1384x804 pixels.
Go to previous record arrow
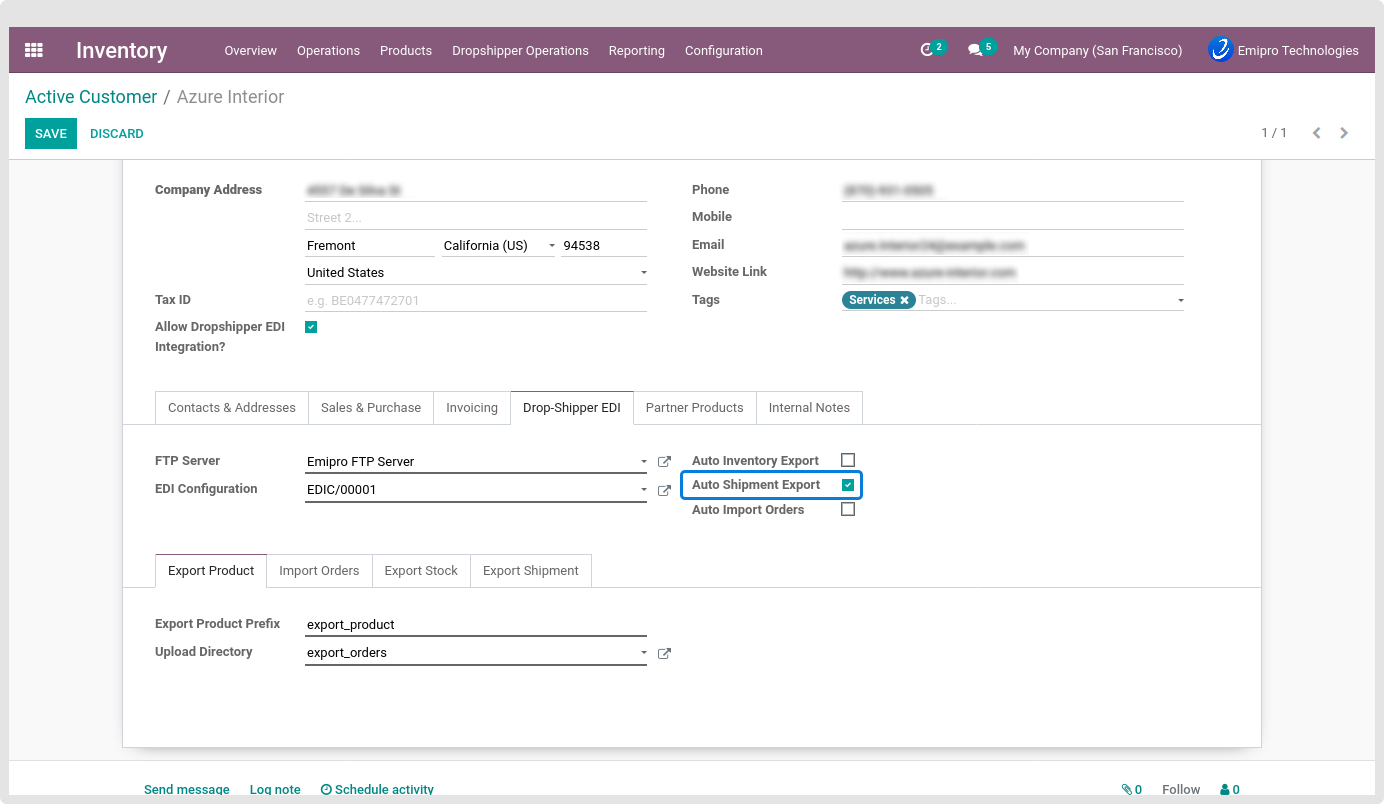pos(1316,133)
